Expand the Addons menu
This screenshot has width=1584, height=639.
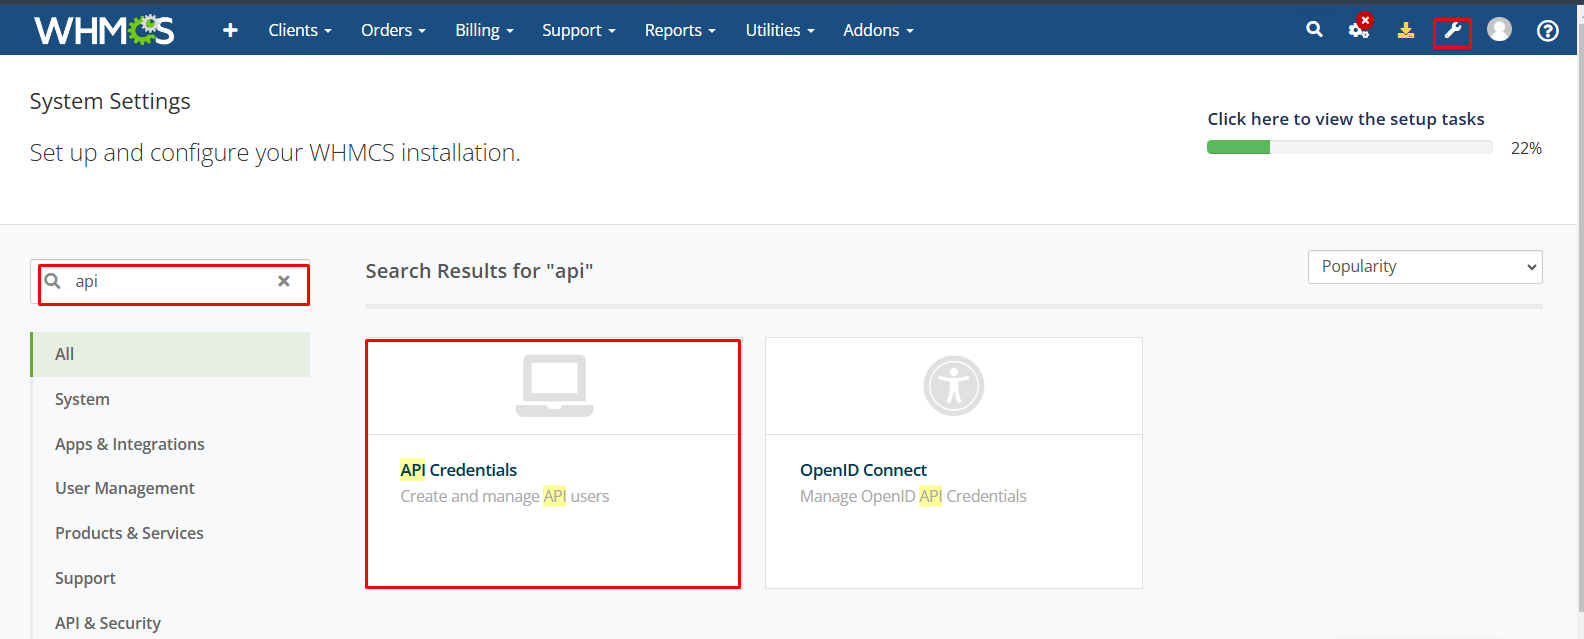[x=878, y=30]
